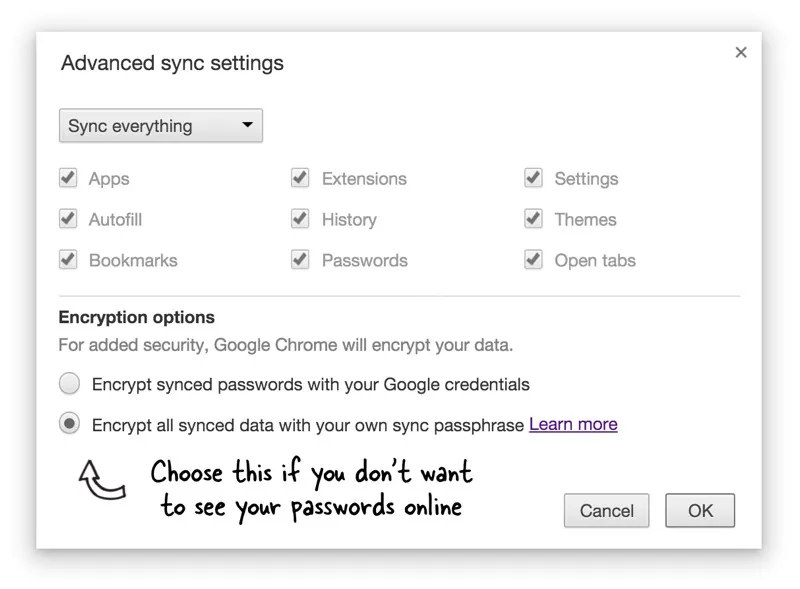Image resolution: width=800 pixels, height=589 pixels.
Task: Dismiss the dialog with Cancel
Action: (x=606, y=510)
